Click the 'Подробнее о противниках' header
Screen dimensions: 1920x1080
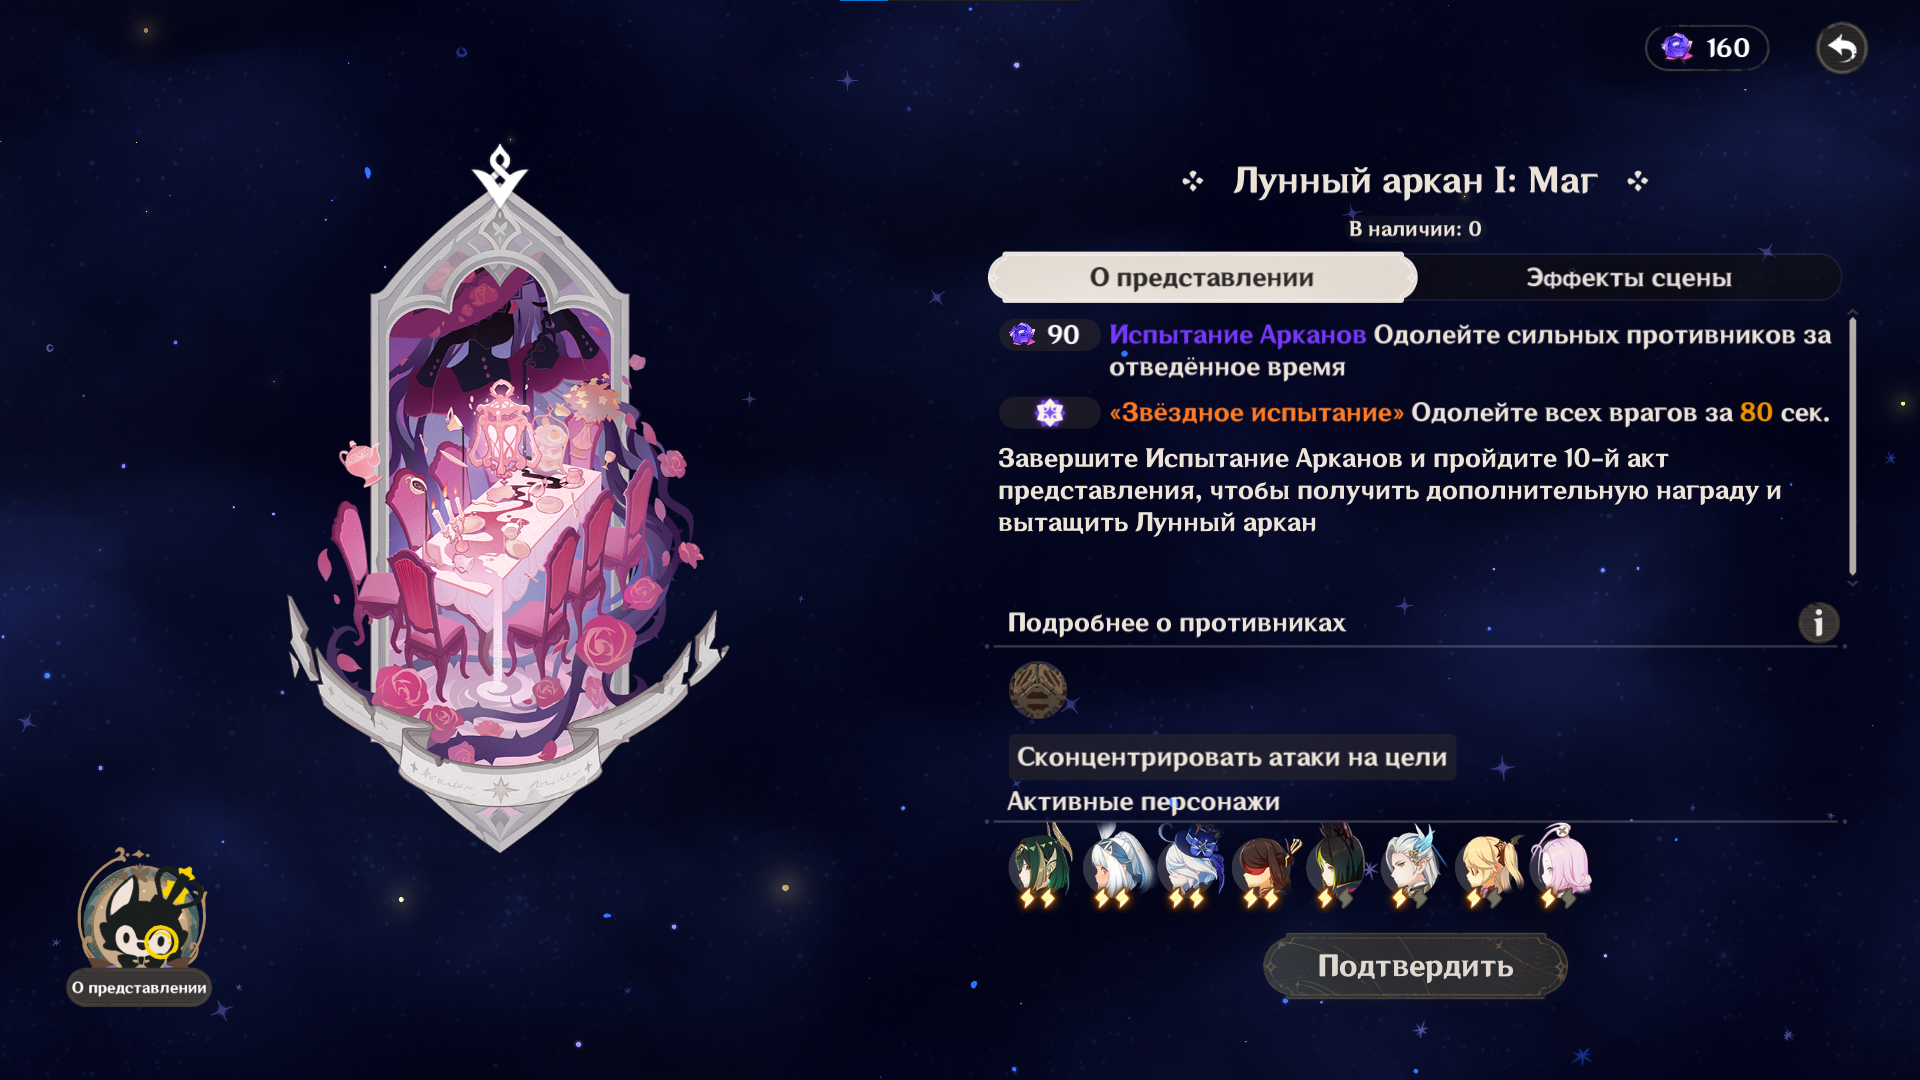(1176, 623)
